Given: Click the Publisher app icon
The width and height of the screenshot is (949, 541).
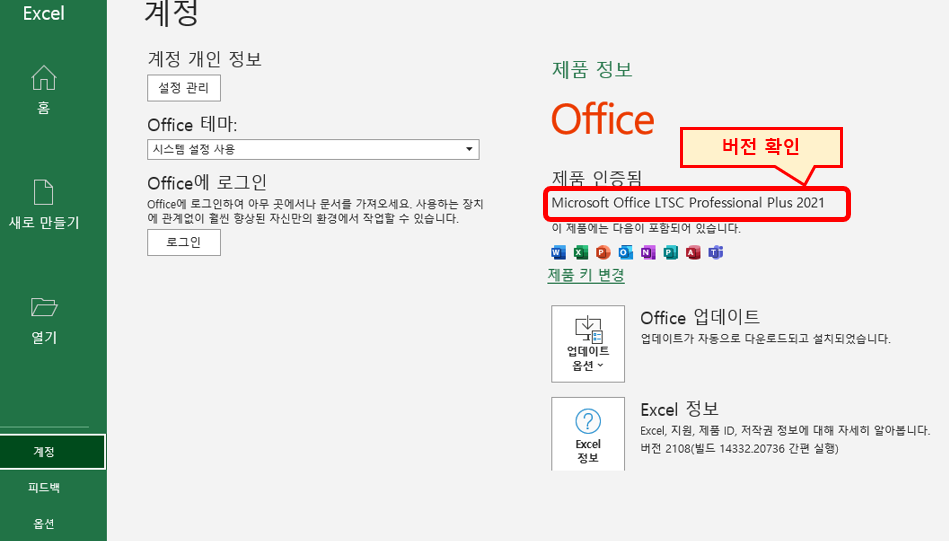Looking at the screenshot, I should tap(670, 252).
